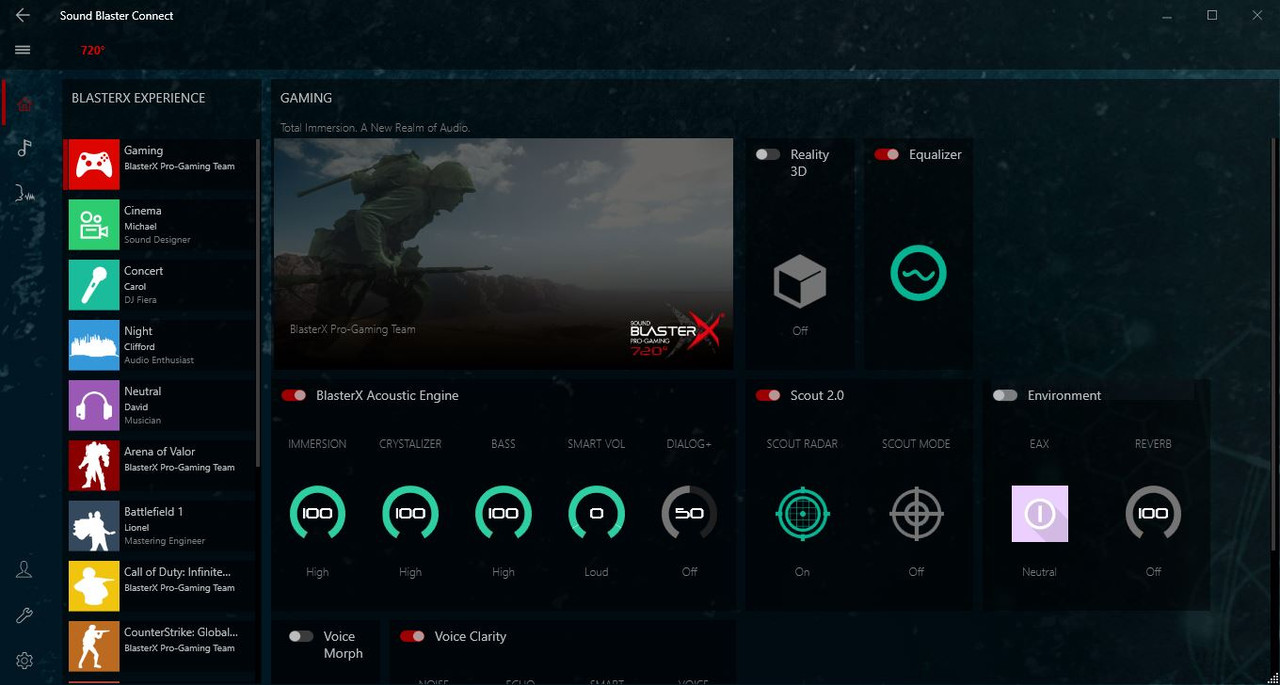Click the Reality 3D cube icon
Viewport: 1280px width, 685px height.
tap(800, 281)
